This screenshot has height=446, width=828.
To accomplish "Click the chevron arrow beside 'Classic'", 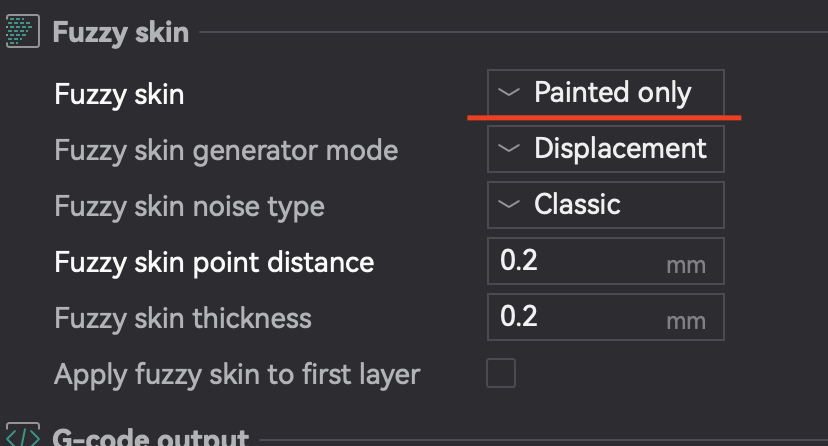I will [x=510, y=205].
